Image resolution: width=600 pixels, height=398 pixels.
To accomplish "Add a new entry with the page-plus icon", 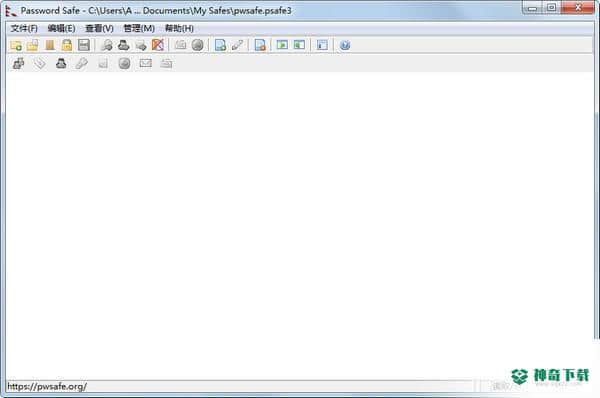I will pos(220,45).
